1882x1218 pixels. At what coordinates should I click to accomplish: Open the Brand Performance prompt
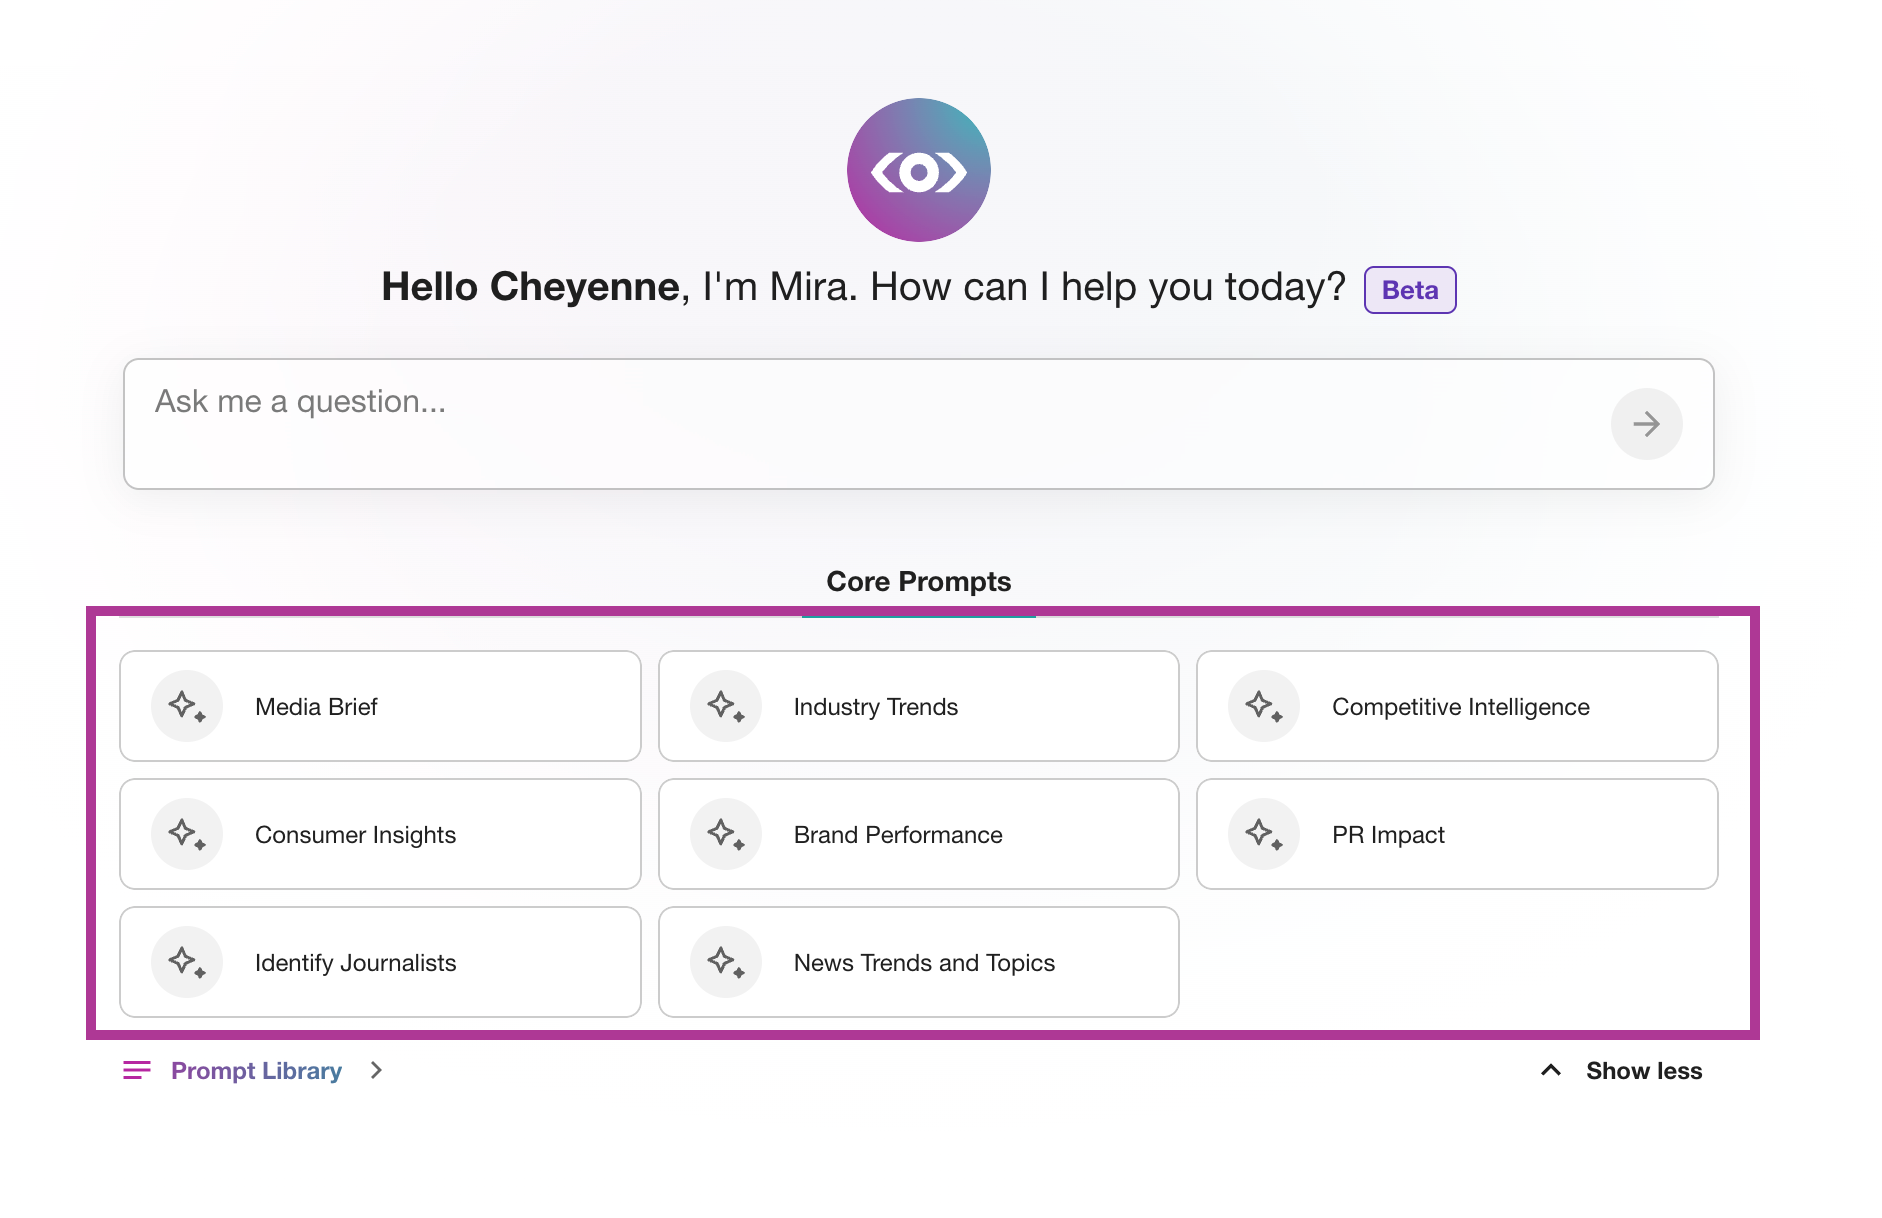918,834
